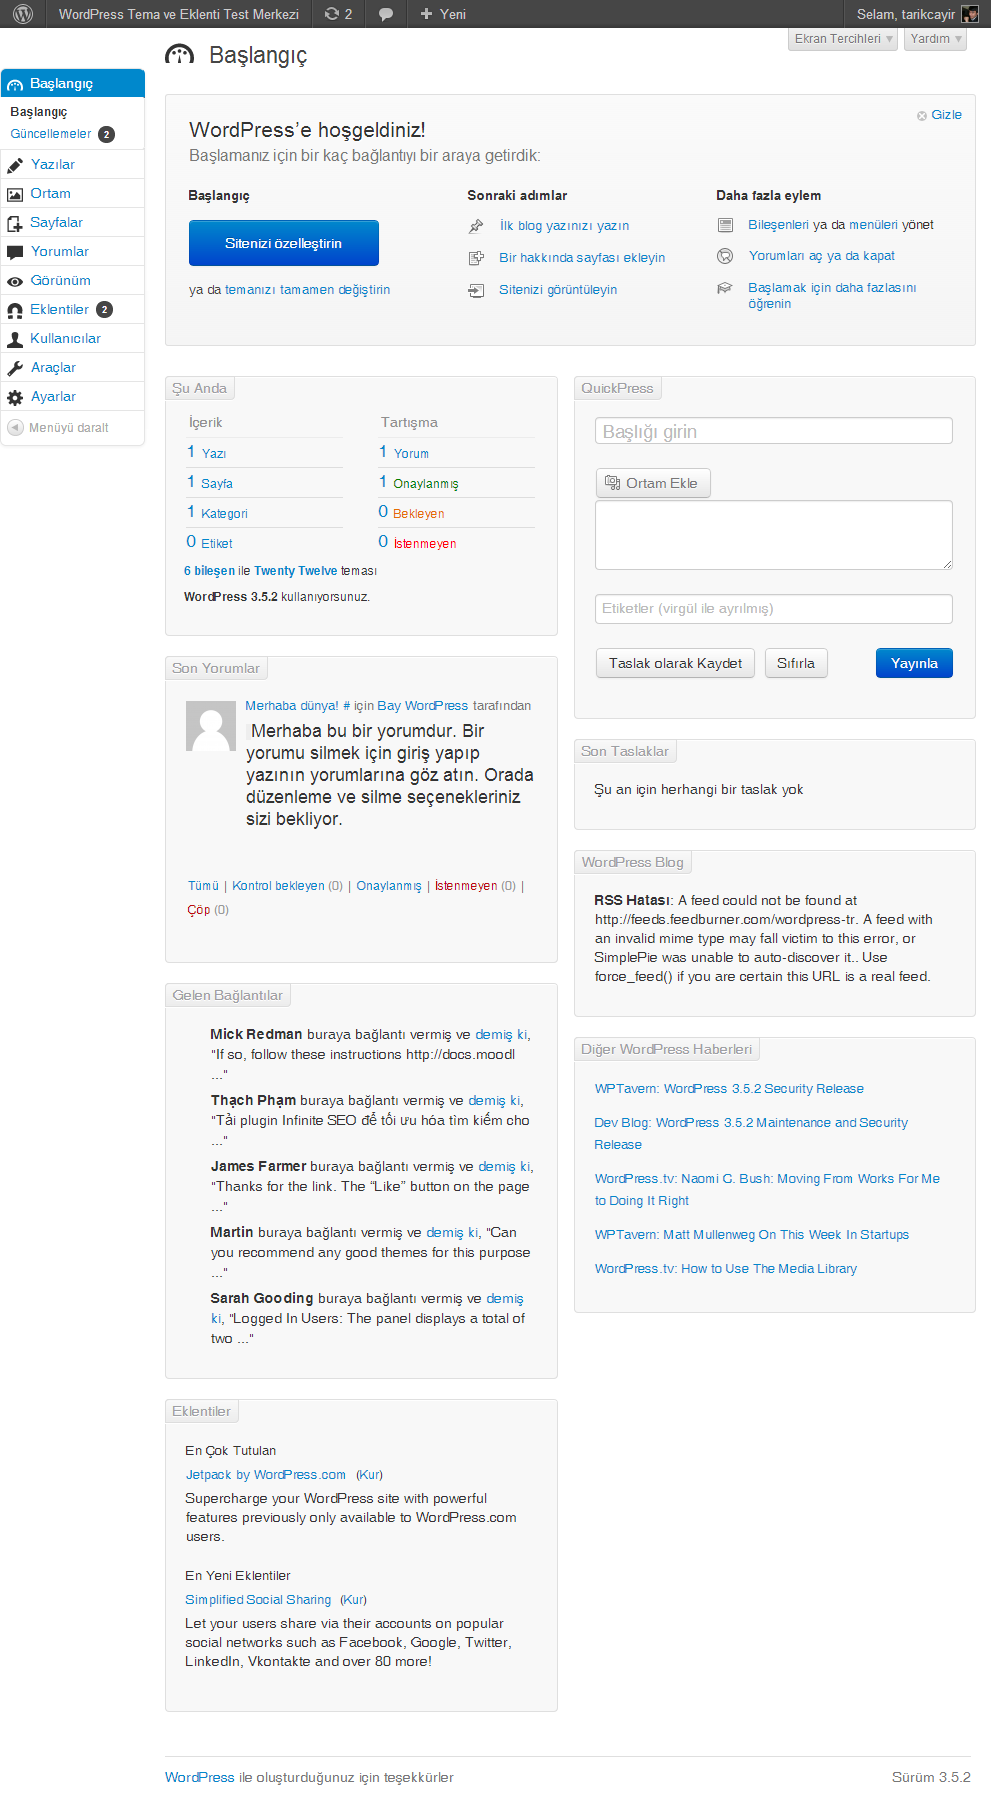Click Taslak olarak Kaydet button
Image resolution: width=991 pixels, height=1797 pixels.
(676, 663)
